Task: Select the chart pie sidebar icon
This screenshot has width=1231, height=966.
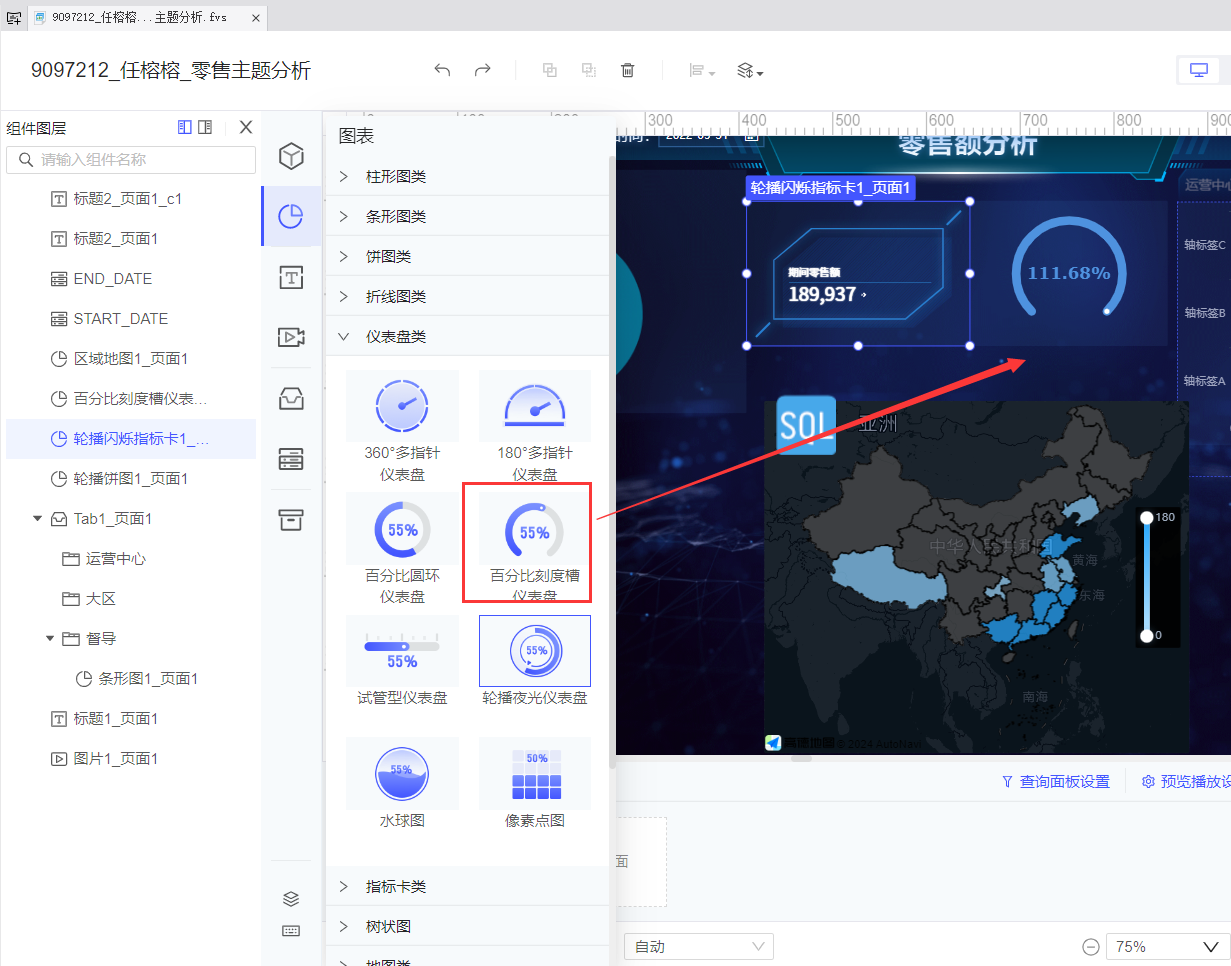Action: coord(291,217)
